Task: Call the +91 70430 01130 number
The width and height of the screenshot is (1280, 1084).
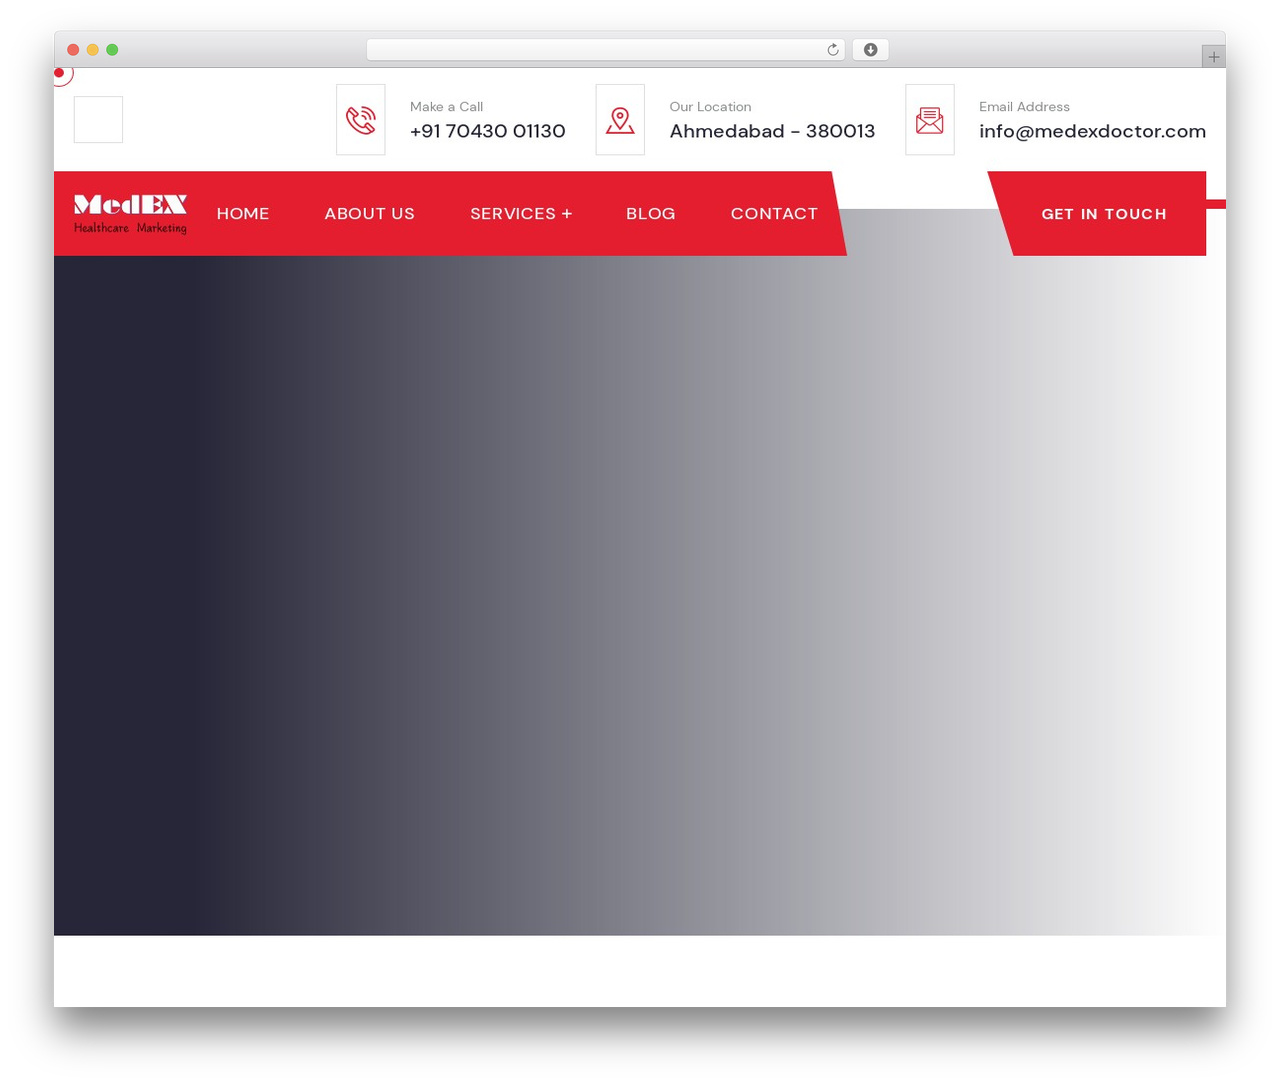Action: coord(488,131)
